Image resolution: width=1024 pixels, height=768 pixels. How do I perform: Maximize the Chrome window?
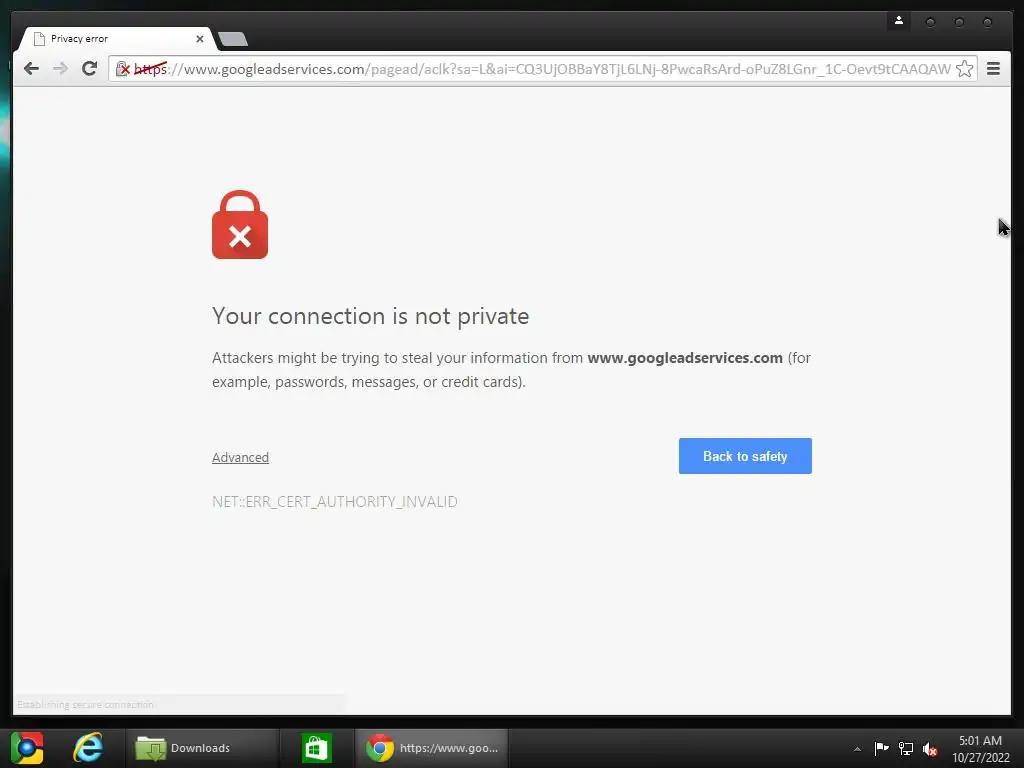point(959,22)
